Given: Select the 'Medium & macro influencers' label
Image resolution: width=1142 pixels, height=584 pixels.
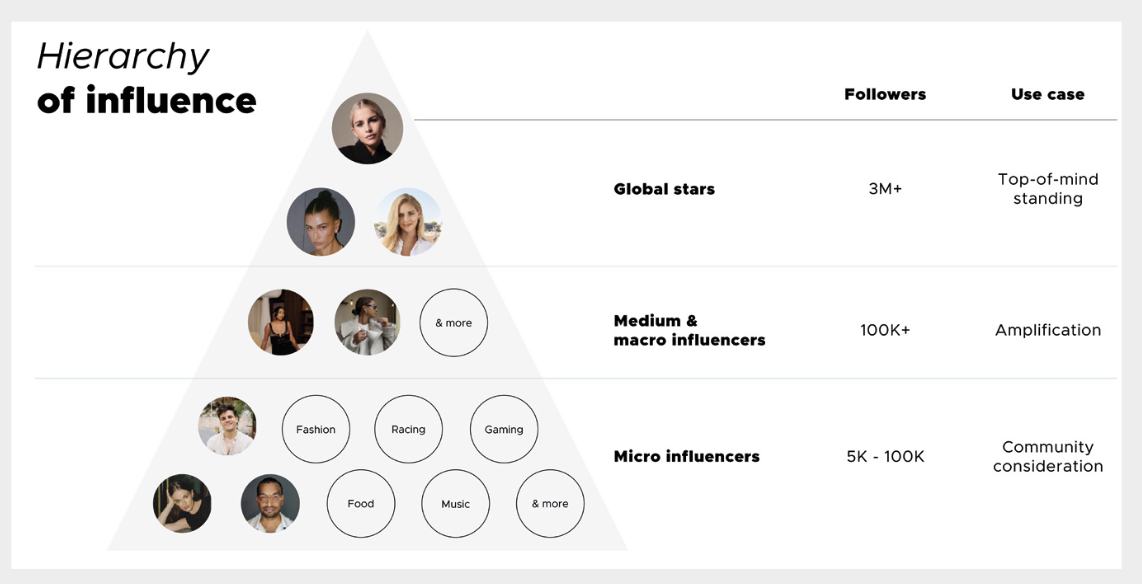Looking at the screenshot, I should 689,330.
